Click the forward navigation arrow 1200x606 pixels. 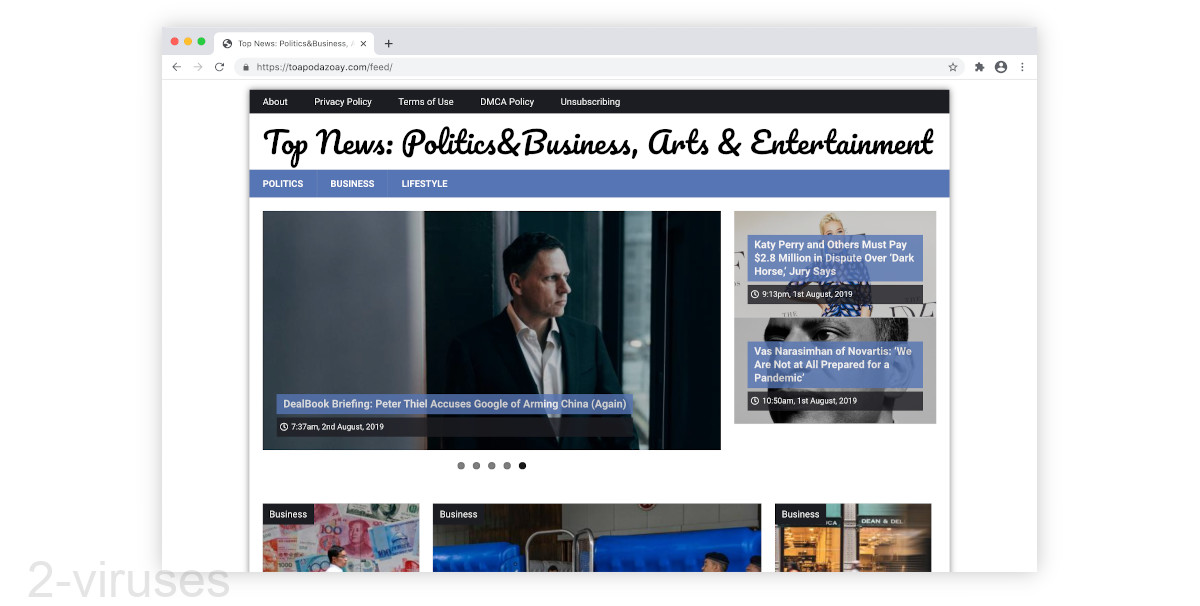click(197, 66)
